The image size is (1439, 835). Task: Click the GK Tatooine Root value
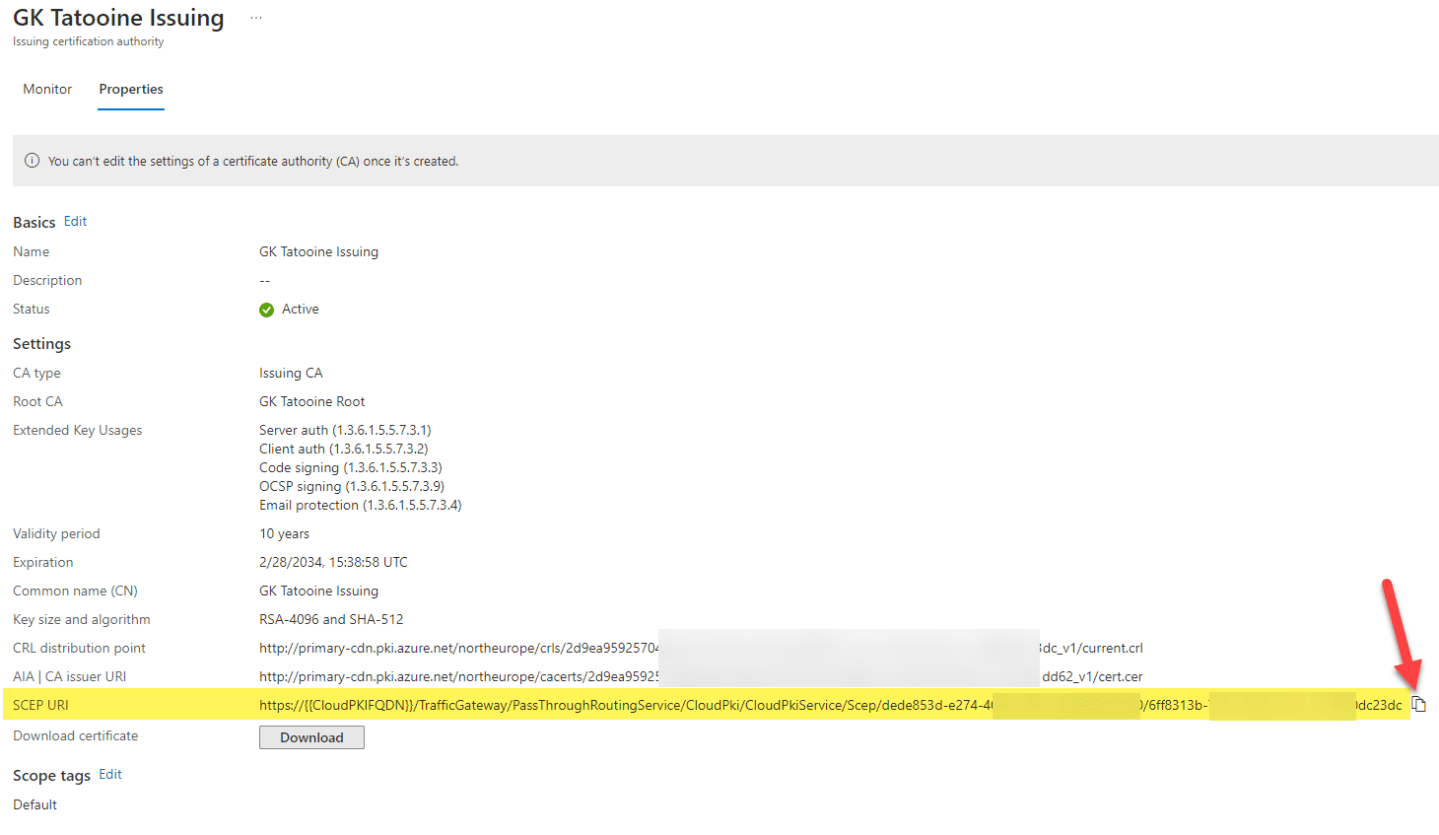click(312, 401)
